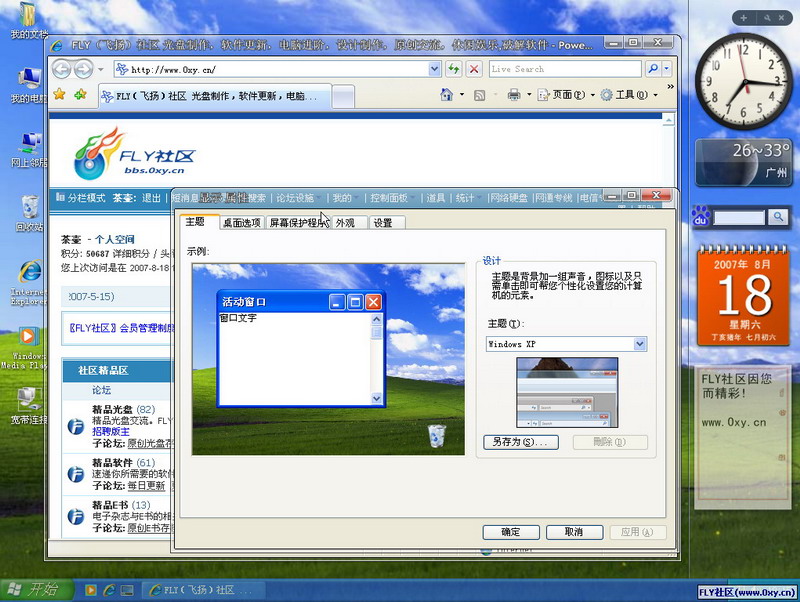Click the sidebar magnifier icon
This screenshot has width=800, height=602.
point(767,18)
